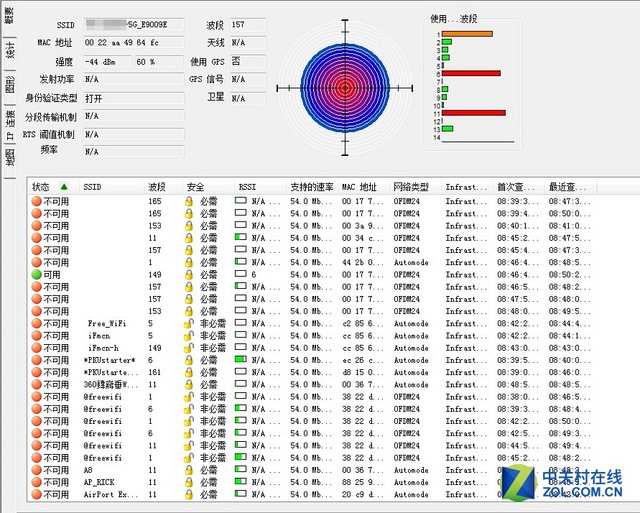Click the signal bar icon in 可用 row
The width and height of the screenshot is (640, 513).
pos(241,273)
